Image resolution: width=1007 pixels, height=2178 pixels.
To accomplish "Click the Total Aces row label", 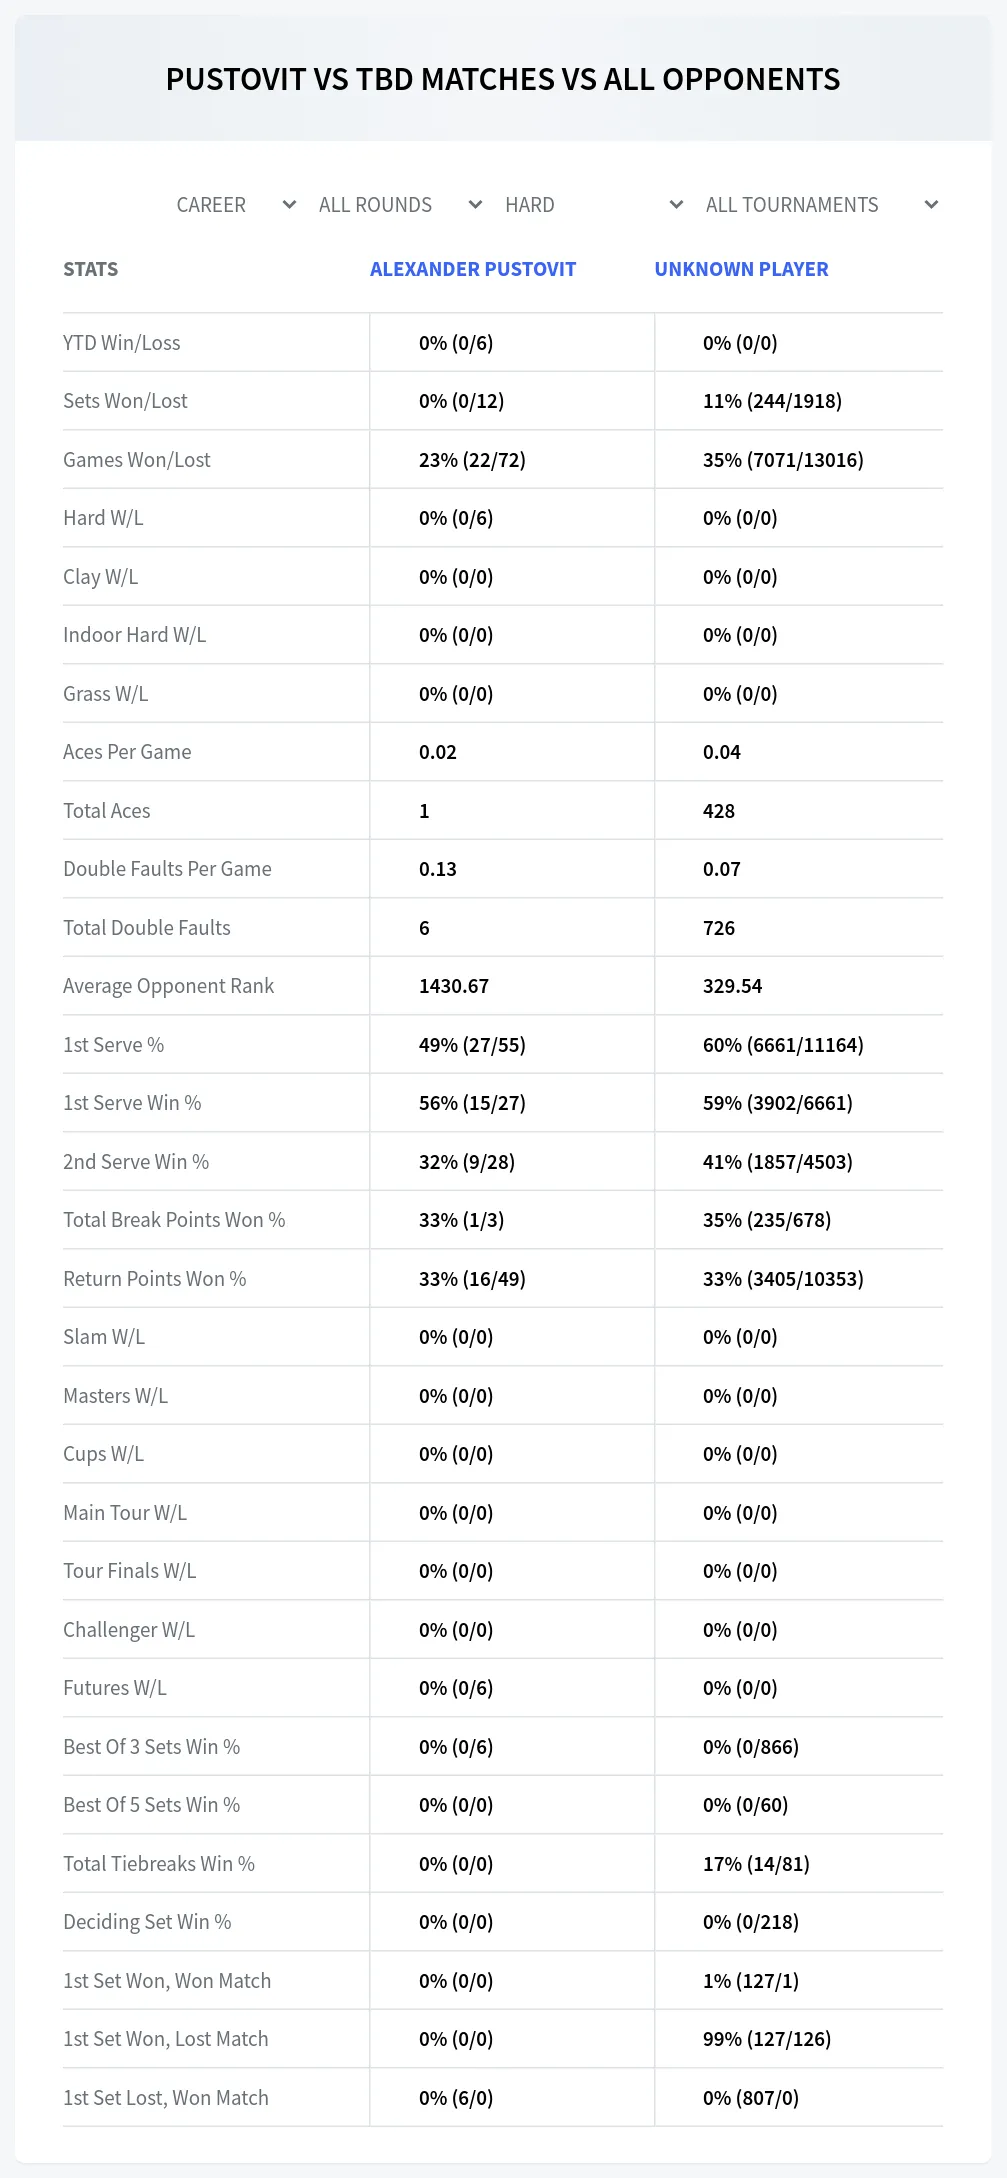I will click(107, 811).
